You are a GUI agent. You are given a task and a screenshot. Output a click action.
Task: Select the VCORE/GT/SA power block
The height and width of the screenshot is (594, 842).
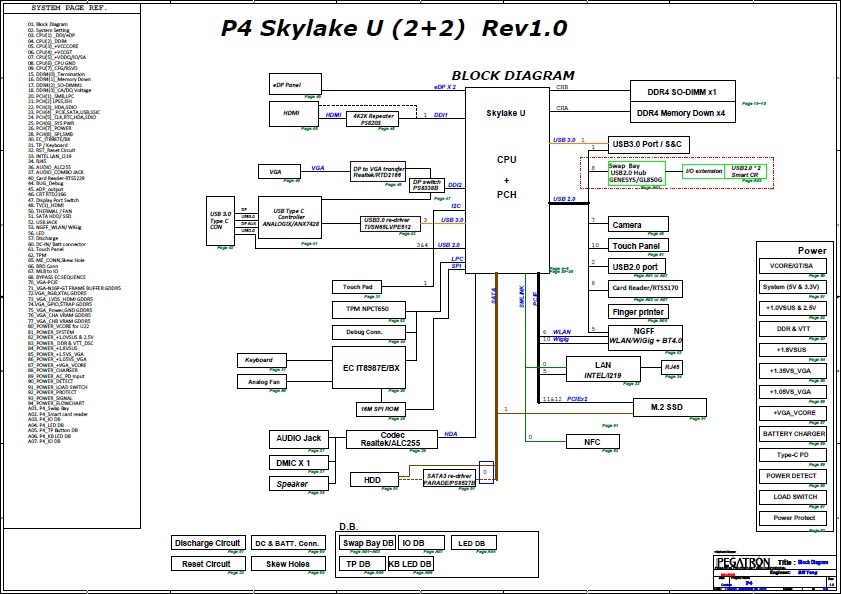coord(793,266)
